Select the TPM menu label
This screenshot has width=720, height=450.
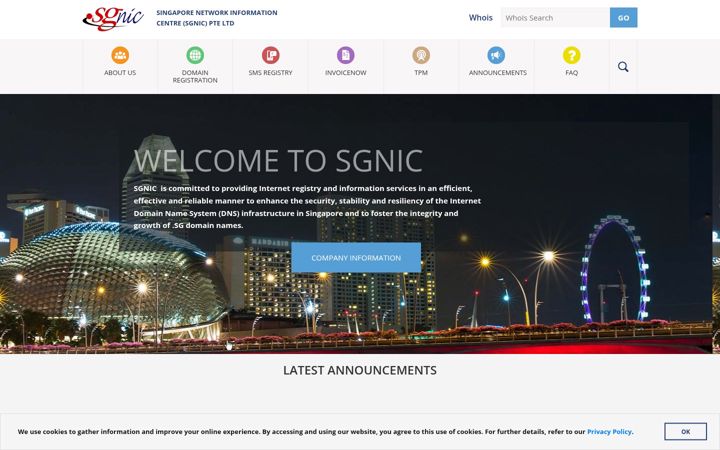421,73
